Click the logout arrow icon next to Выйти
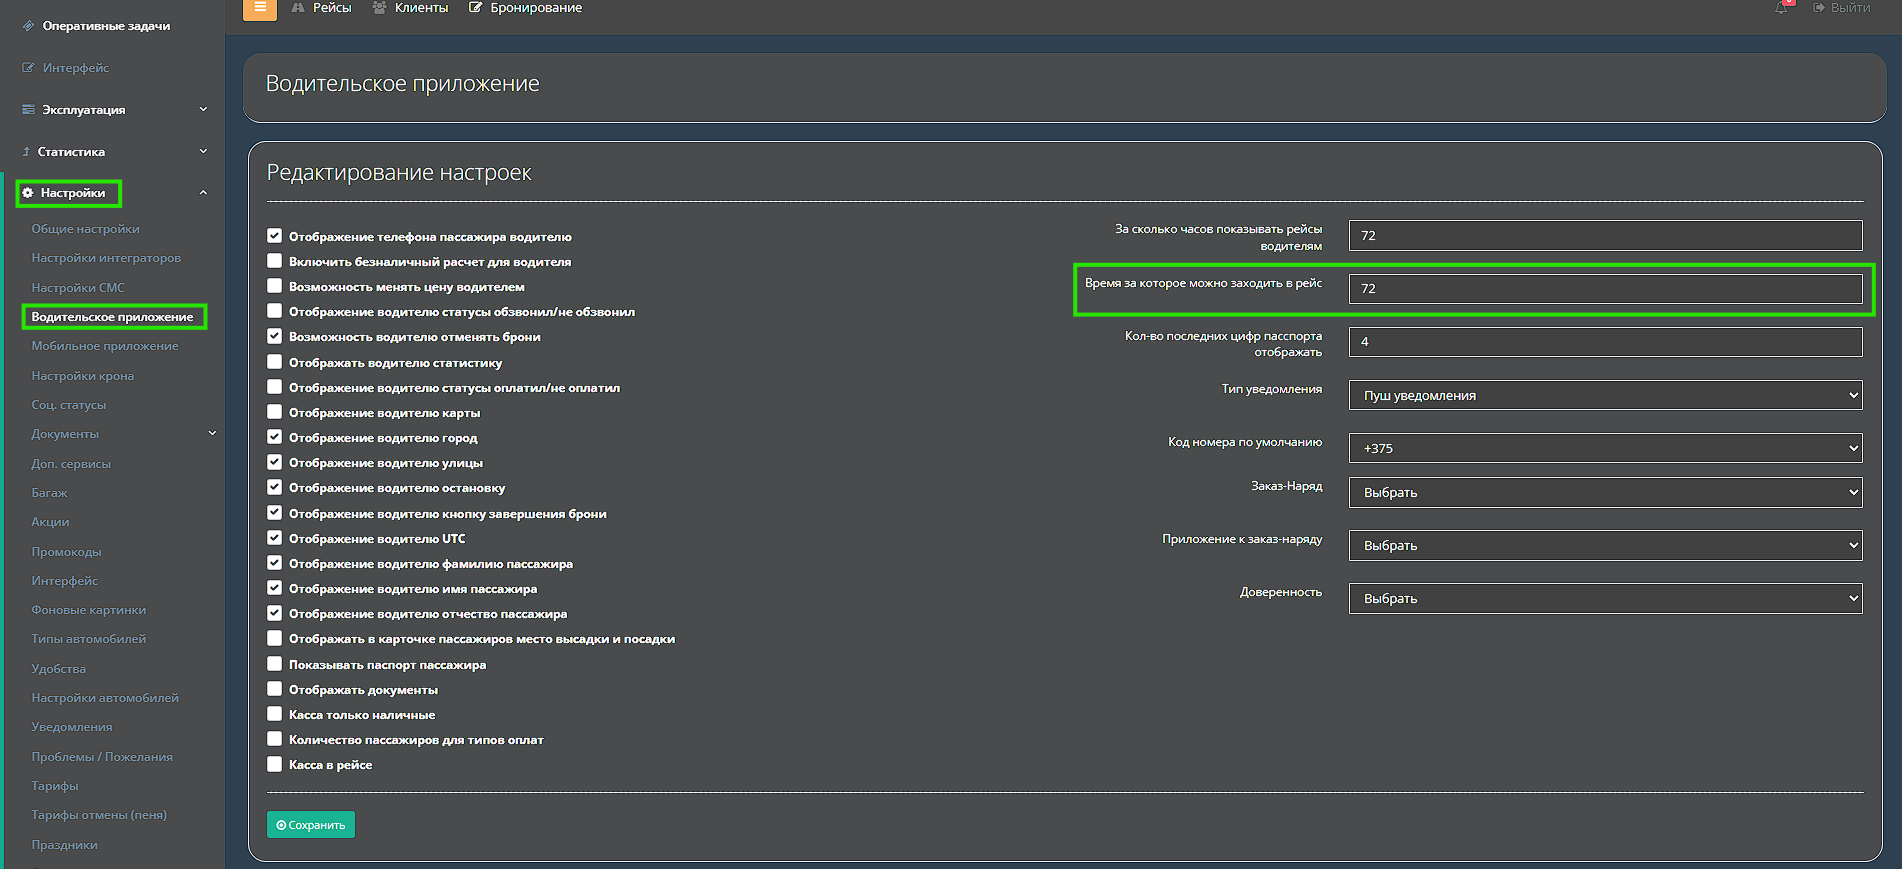1902x869 pixels. pos(1819,8)
